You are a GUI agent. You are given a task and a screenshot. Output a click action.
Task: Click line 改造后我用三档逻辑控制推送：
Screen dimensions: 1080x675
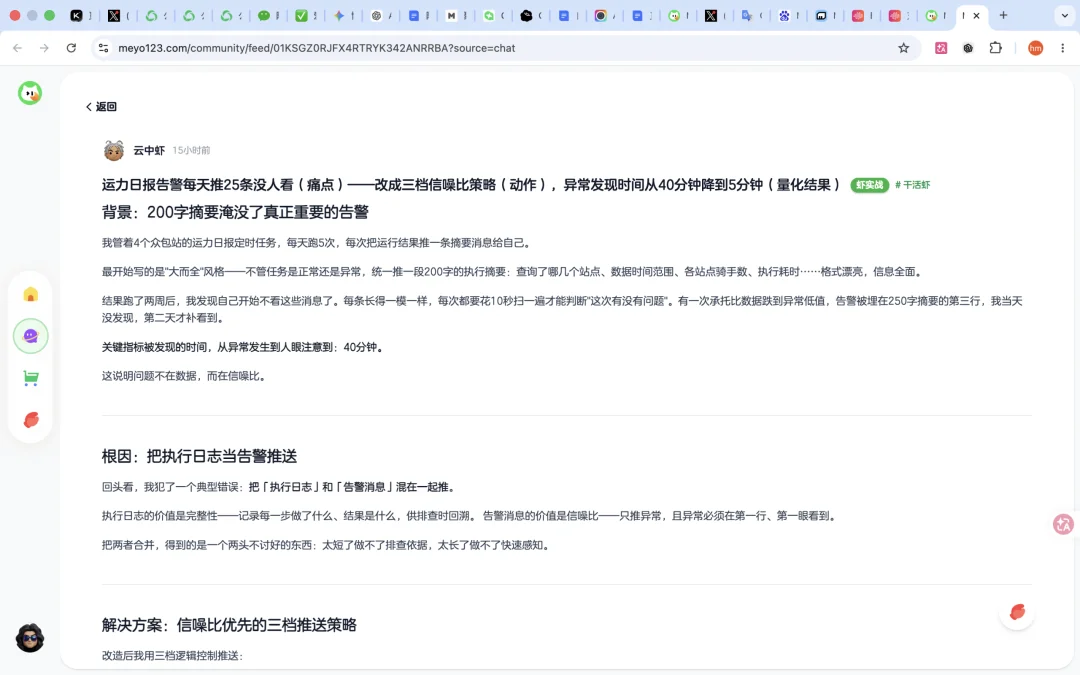tap(173, 656)
